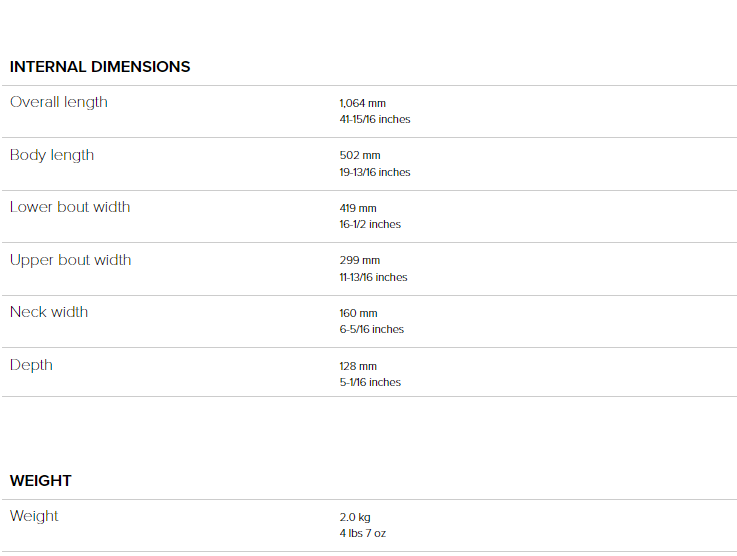This screenshot has width=737, height=556.
Task: Click the 2.0 kg weight value
Action: (x=355, y=517)
